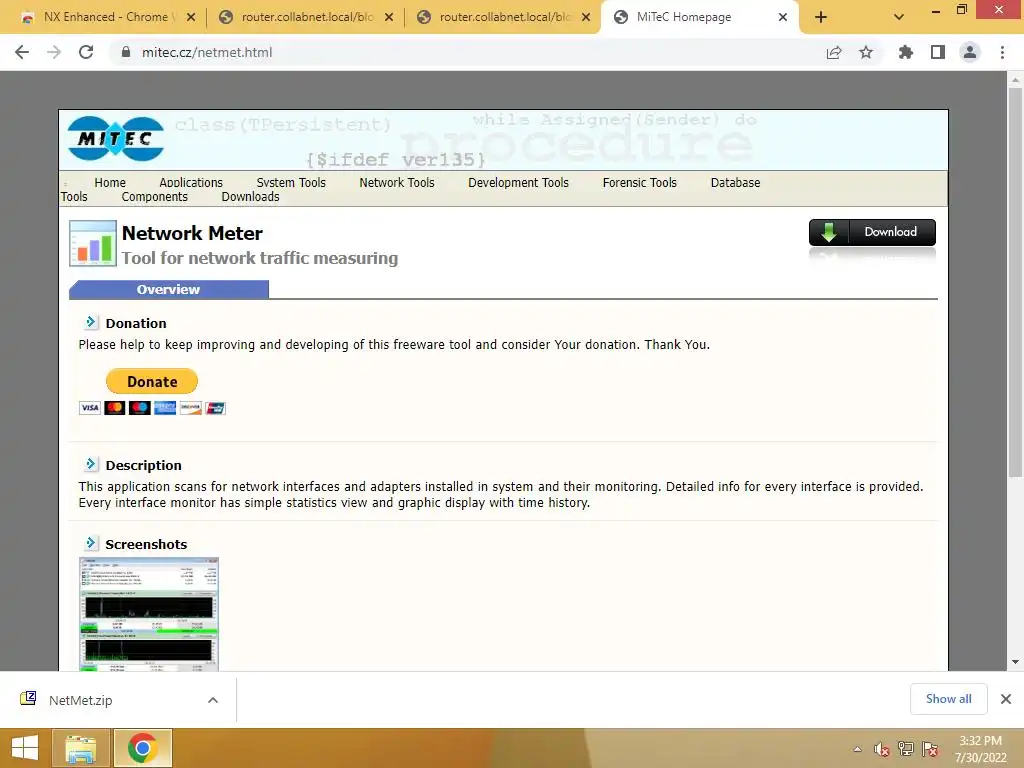Image resolution: width=1024 pixels, height=768 pixels.
Task: Click the NetMet.zip file icon
Action: [28, 698]
